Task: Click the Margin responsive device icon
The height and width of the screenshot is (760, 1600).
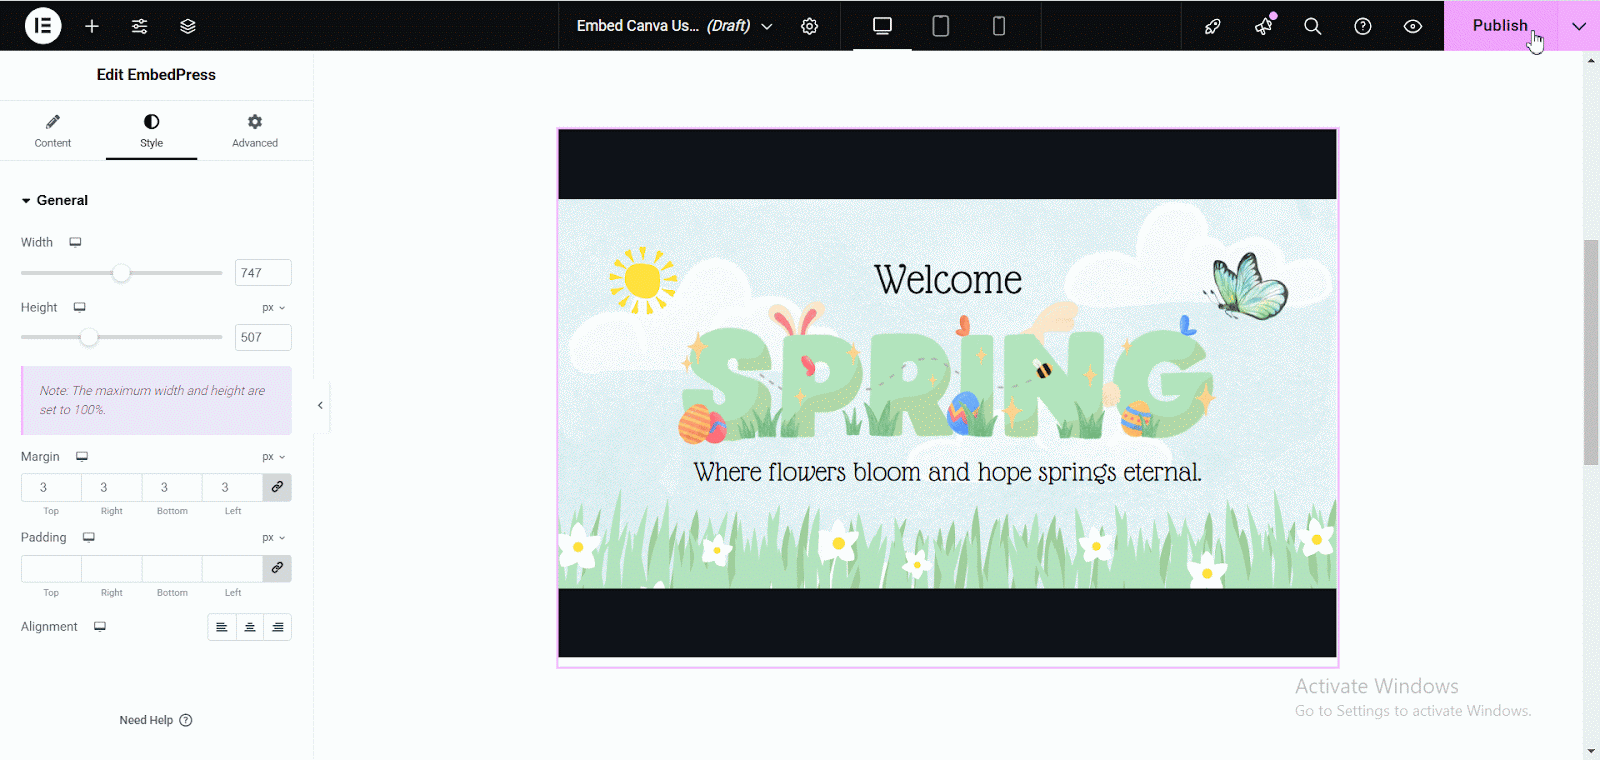Action: 82,456
